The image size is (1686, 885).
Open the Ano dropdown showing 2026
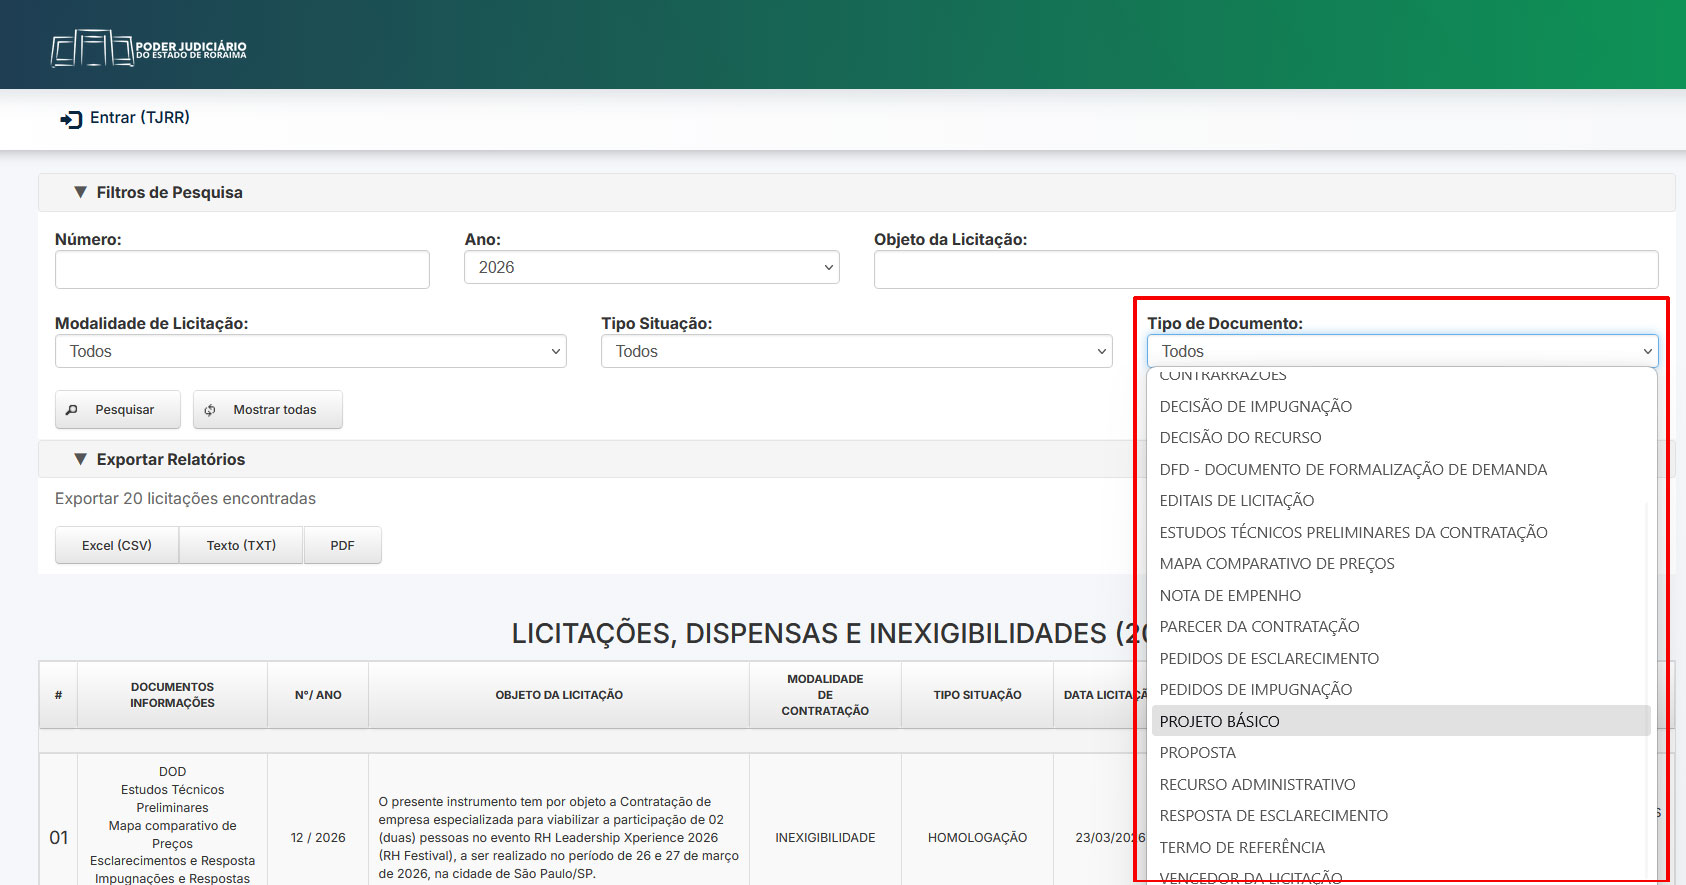(651, 268)
